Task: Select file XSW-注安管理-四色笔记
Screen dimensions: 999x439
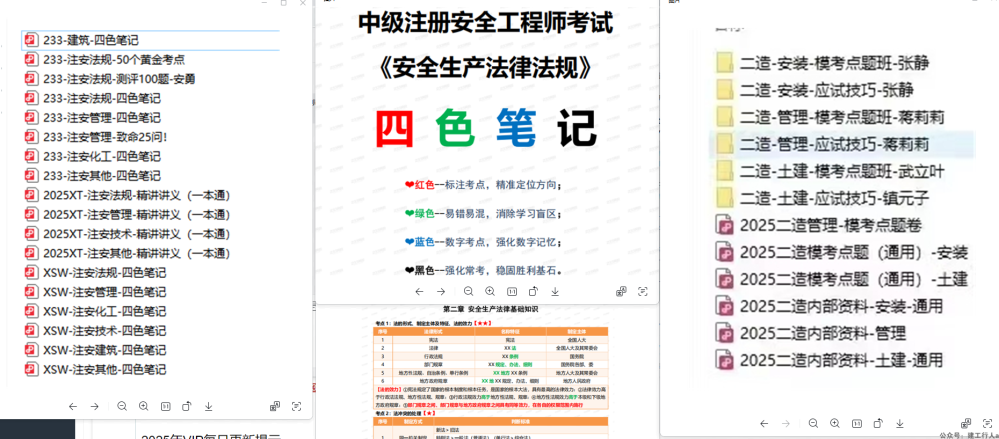Action: coord(95,292)
